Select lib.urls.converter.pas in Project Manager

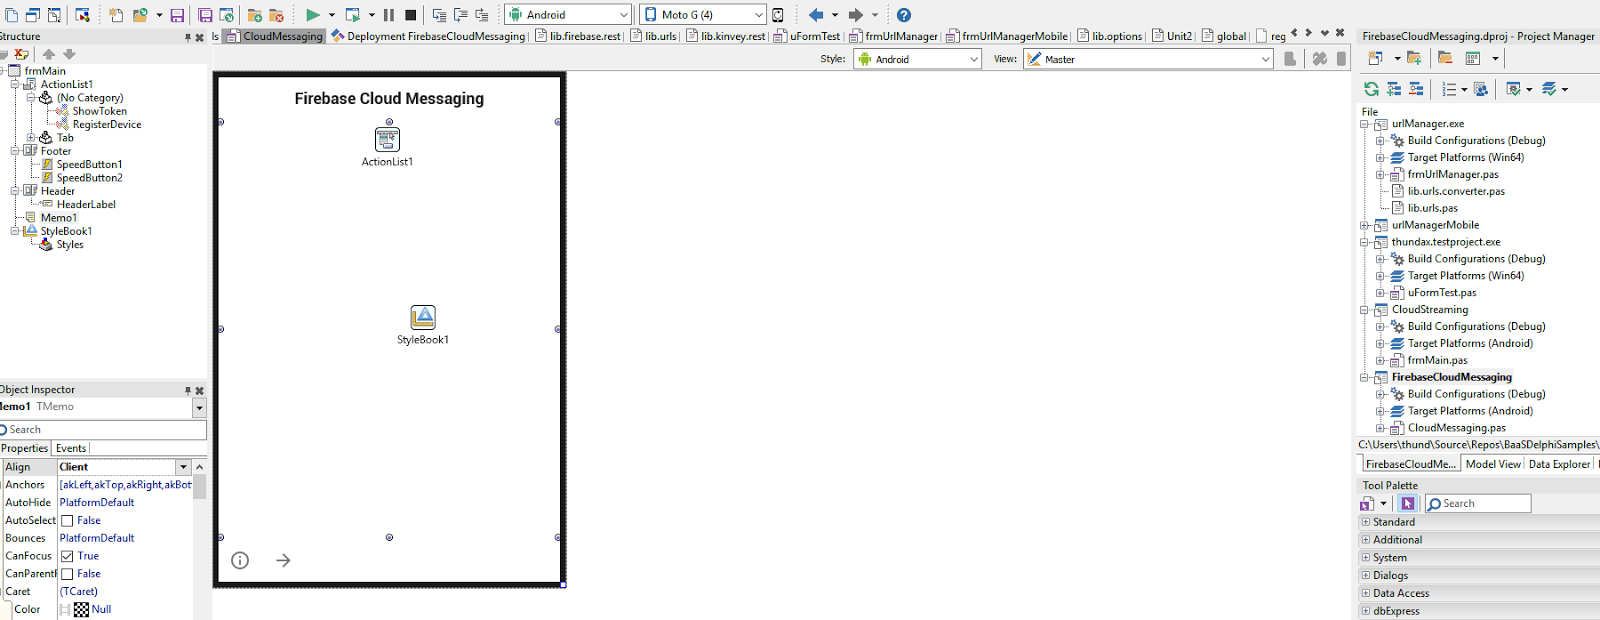coord(1456,192)
